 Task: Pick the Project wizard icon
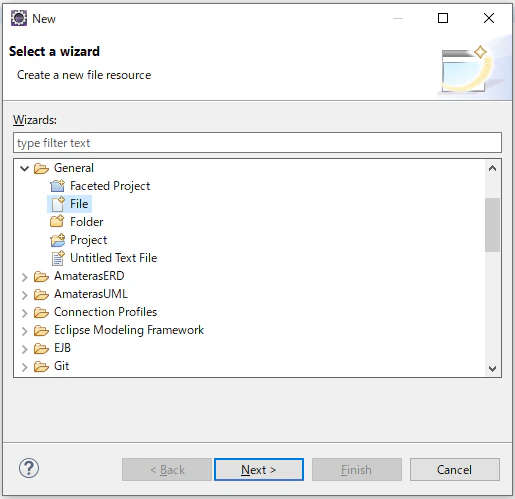point(58,240)
